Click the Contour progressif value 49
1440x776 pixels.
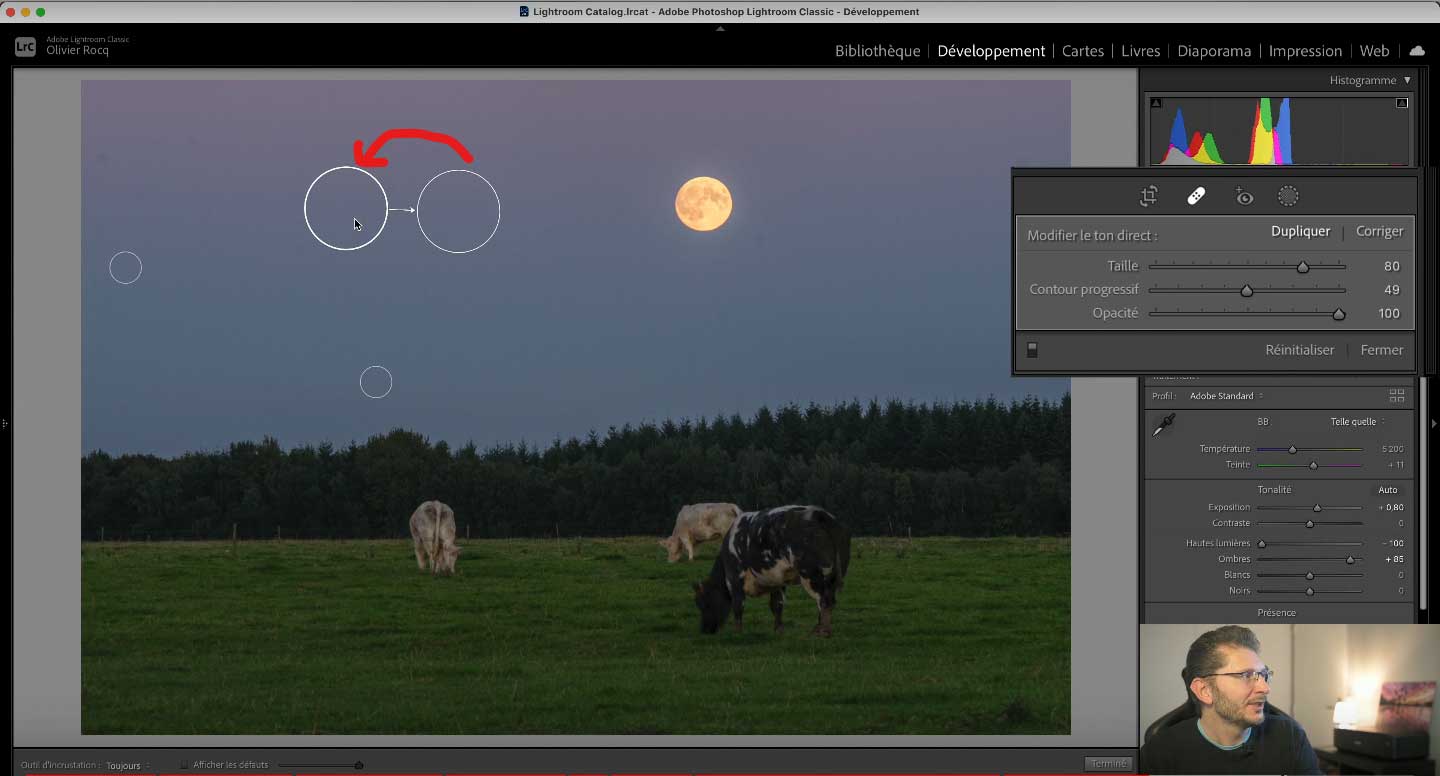pyautogui.click(x=1392, y=290)
